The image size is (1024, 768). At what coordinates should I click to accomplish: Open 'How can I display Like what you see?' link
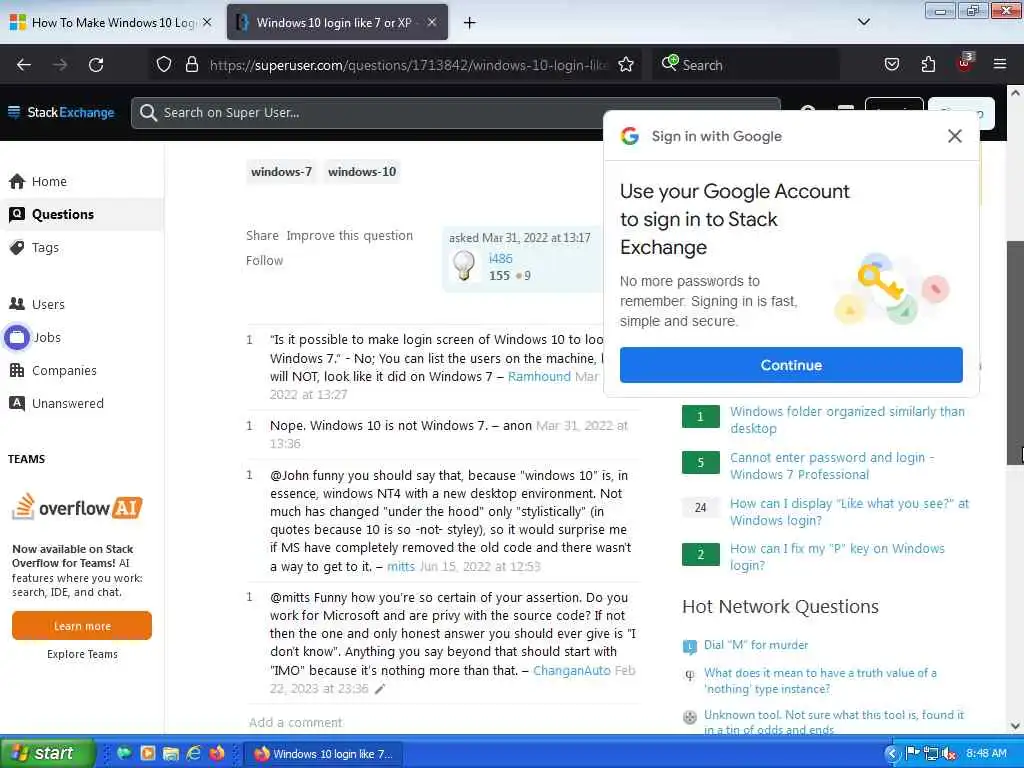pyautogui.click(x=849, y=512)
